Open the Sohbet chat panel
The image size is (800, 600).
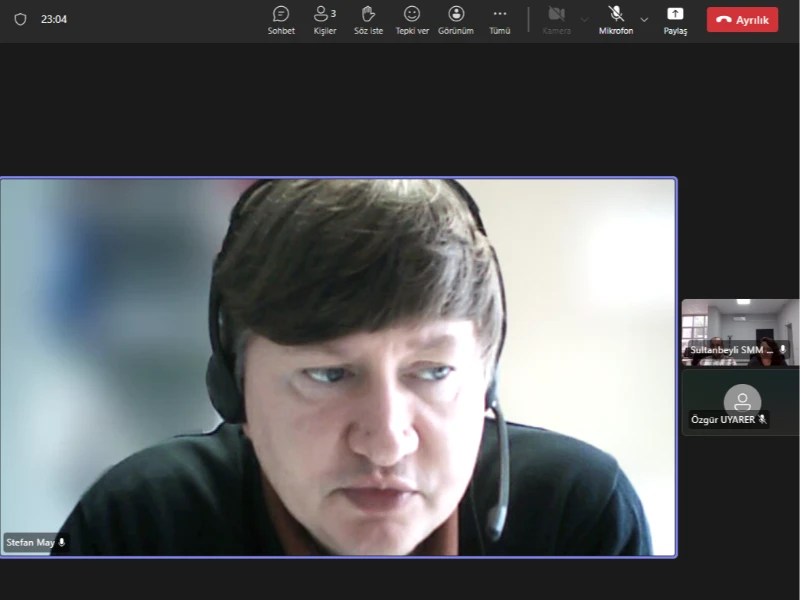[x=281, y=19]
